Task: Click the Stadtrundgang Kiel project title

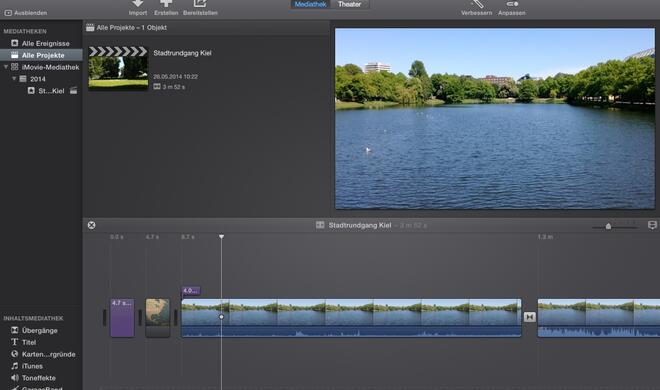Action: 182,53
